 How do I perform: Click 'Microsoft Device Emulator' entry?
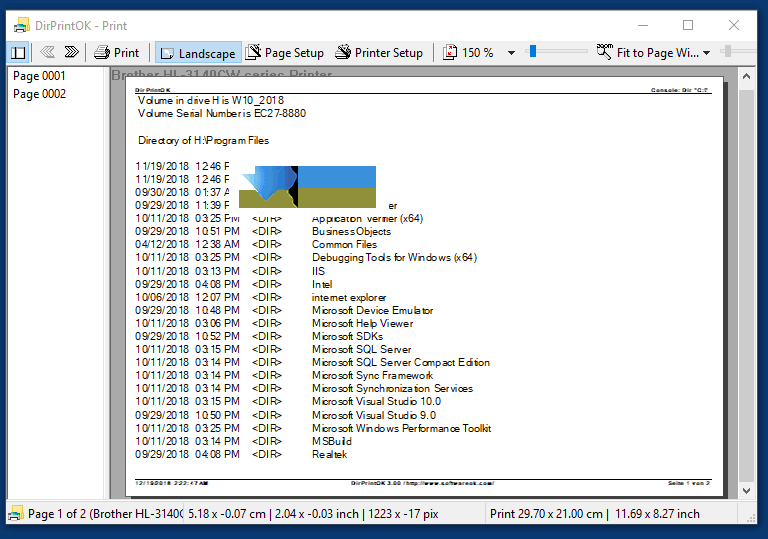[372, 311]
